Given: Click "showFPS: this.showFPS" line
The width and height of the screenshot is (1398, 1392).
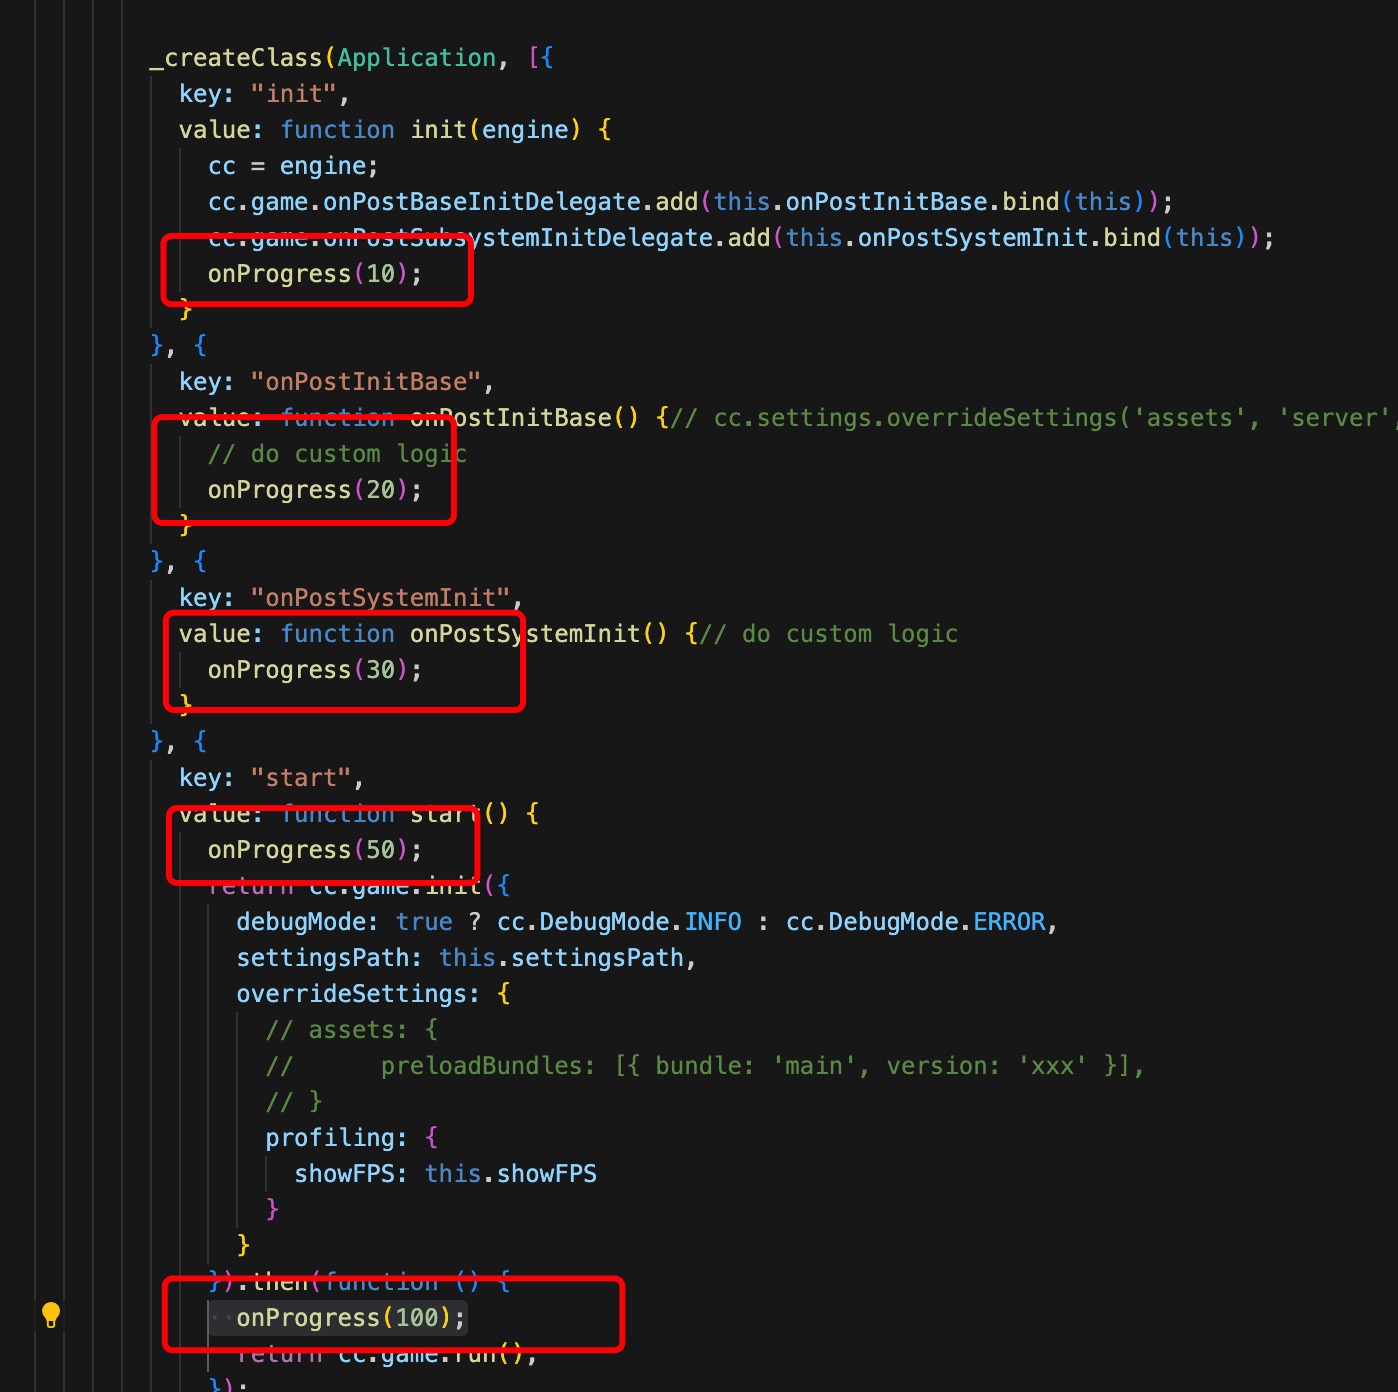Looking at the screenshot, I should 445,1174.
